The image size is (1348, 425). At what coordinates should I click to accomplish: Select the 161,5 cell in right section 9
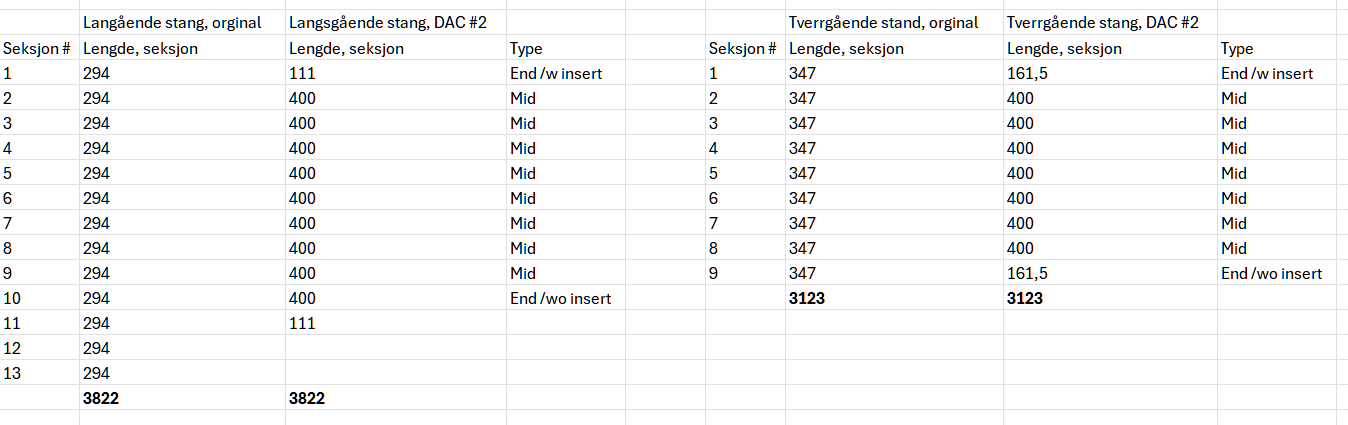click(x=1028, y=273)
